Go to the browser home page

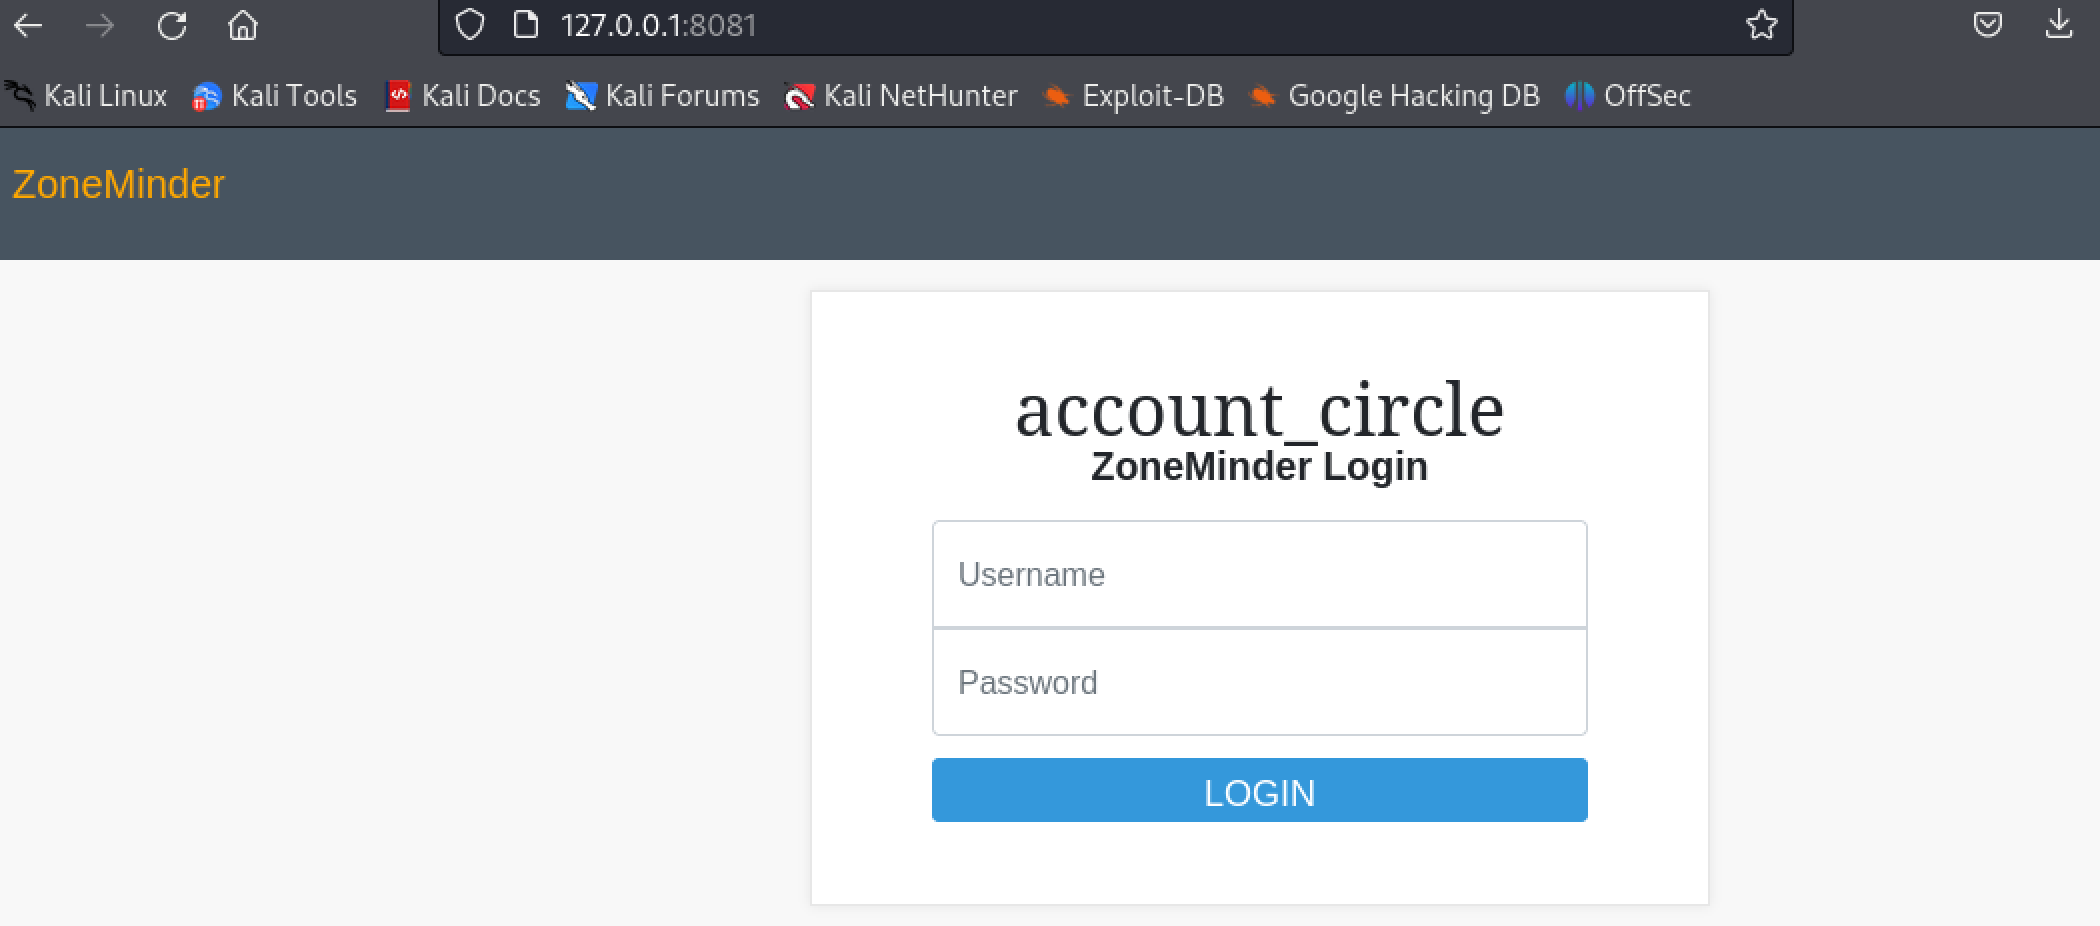pos(243,25)
